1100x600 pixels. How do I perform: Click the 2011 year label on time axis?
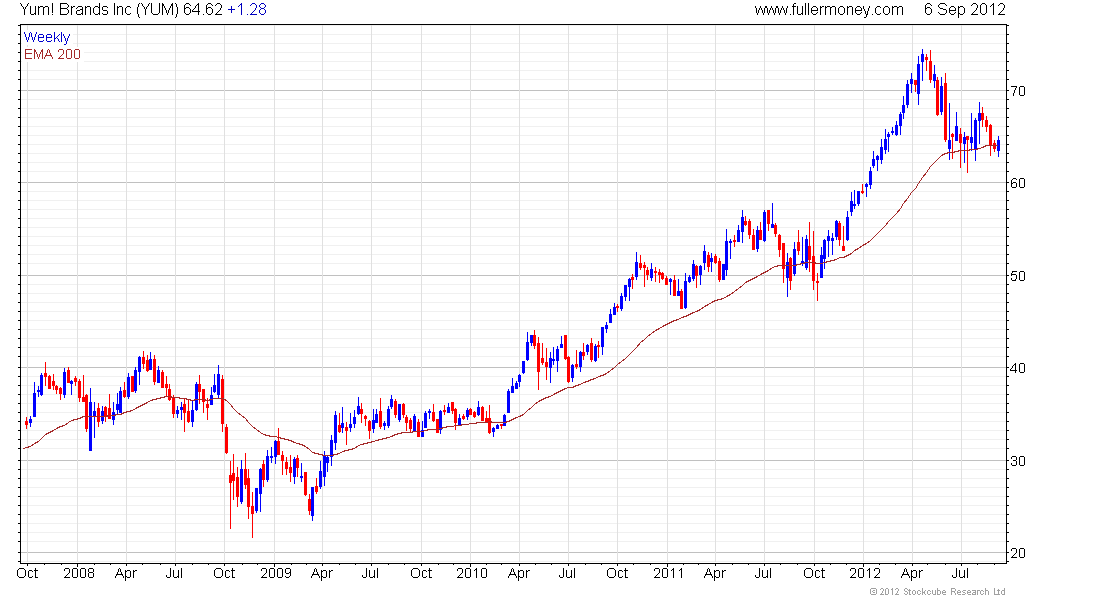(668, 573)
